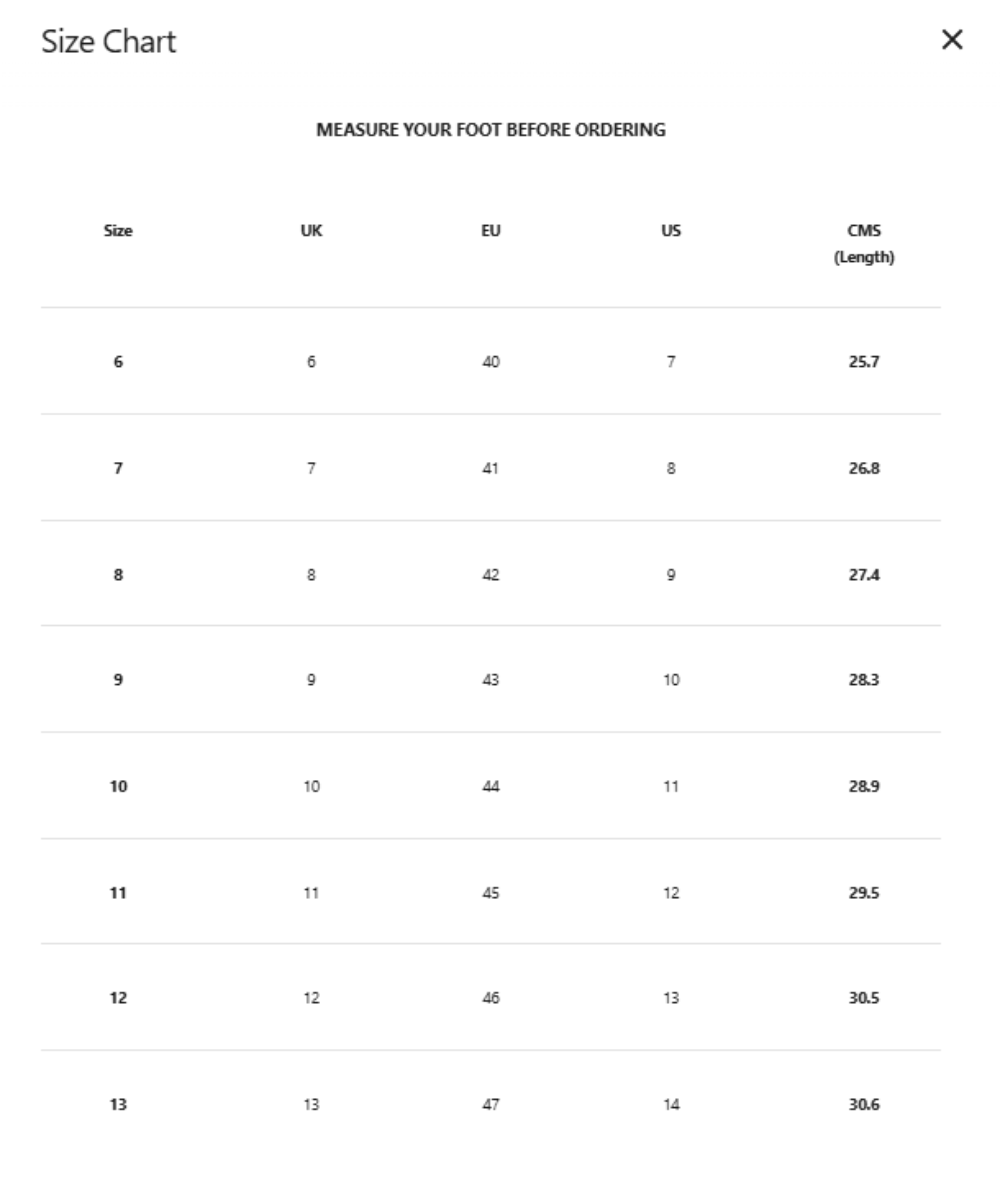Select the 30.6 cm length value
Viewport: 1000px width, 1200px height.
click(x=864, y=1105)
